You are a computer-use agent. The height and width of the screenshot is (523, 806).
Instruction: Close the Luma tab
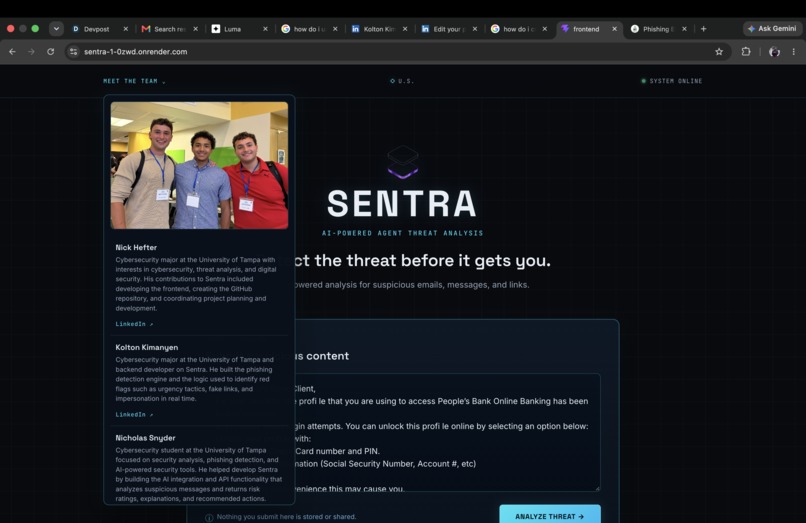(265, 29)
